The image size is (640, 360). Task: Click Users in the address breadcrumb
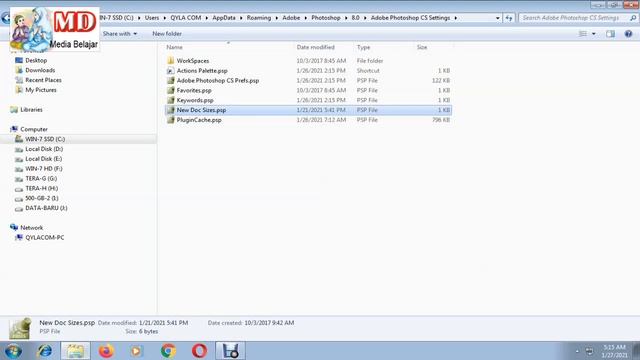[152, 18]
